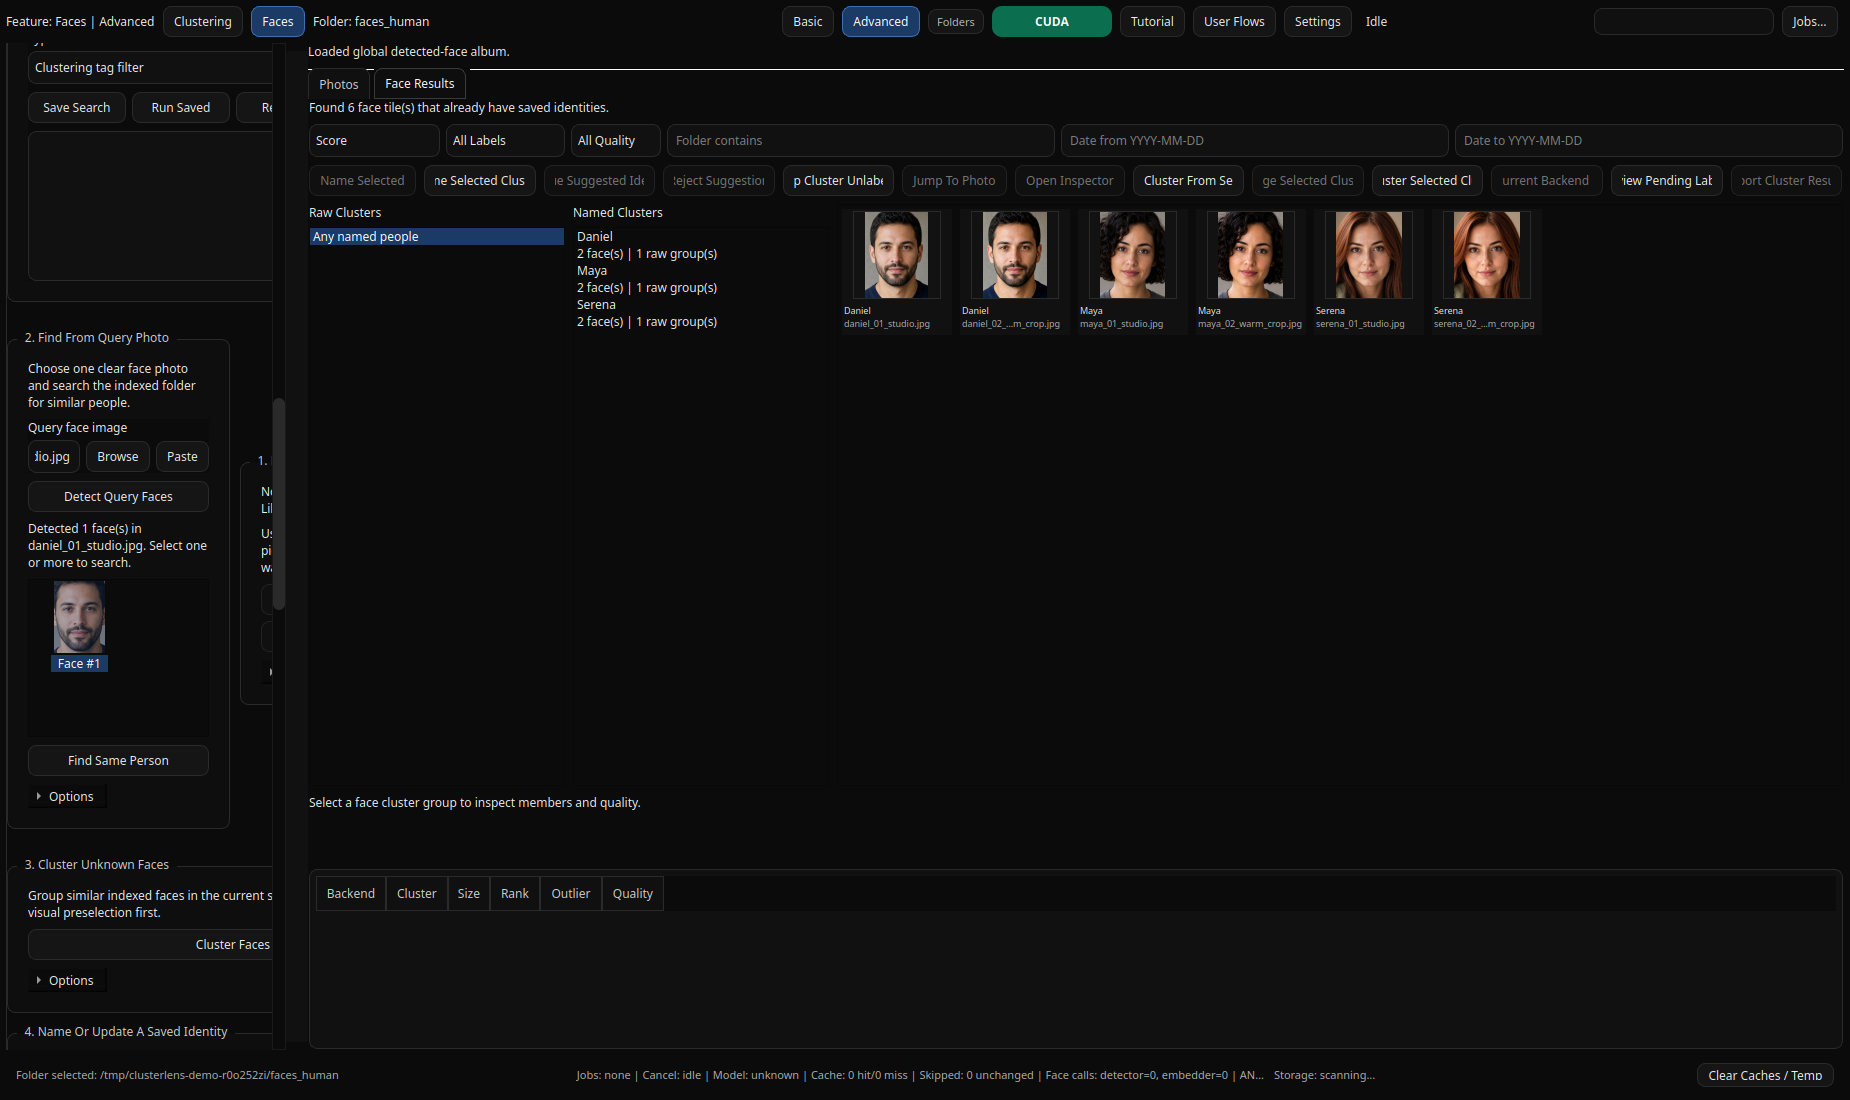
Task: Select the Faces feature tab
Action: pos(278,21)
